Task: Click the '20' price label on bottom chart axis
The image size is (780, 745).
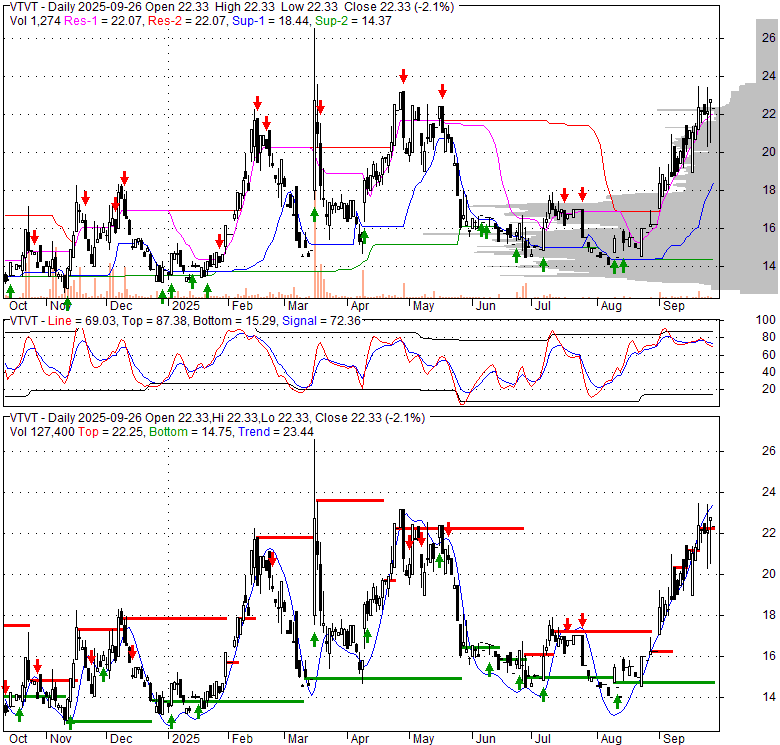Action: 769,574
